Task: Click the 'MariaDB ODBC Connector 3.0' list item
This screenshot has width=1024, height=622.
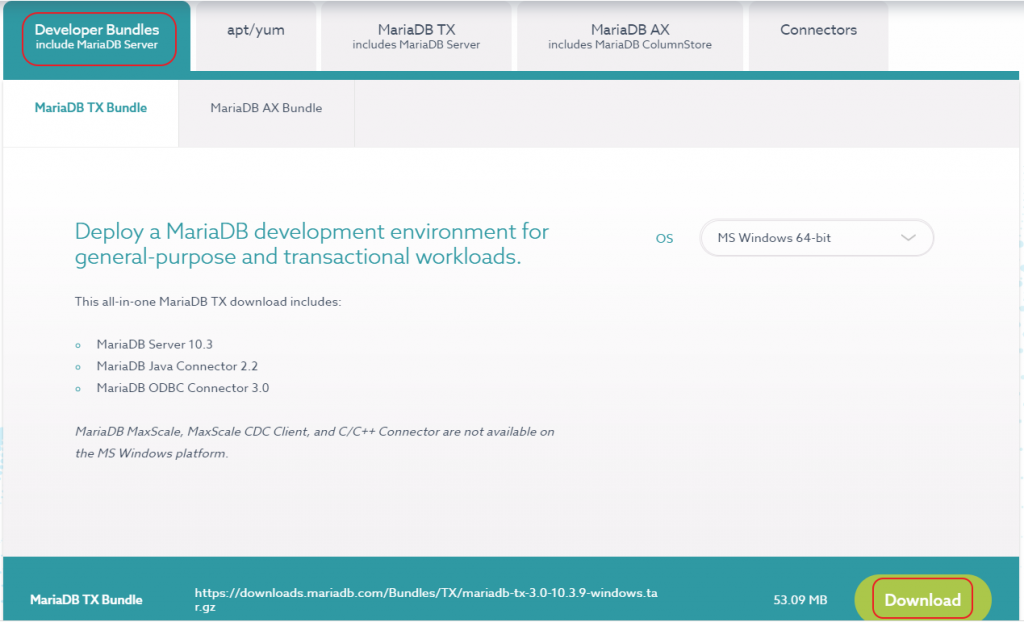Action: click(x=183, y=387)
